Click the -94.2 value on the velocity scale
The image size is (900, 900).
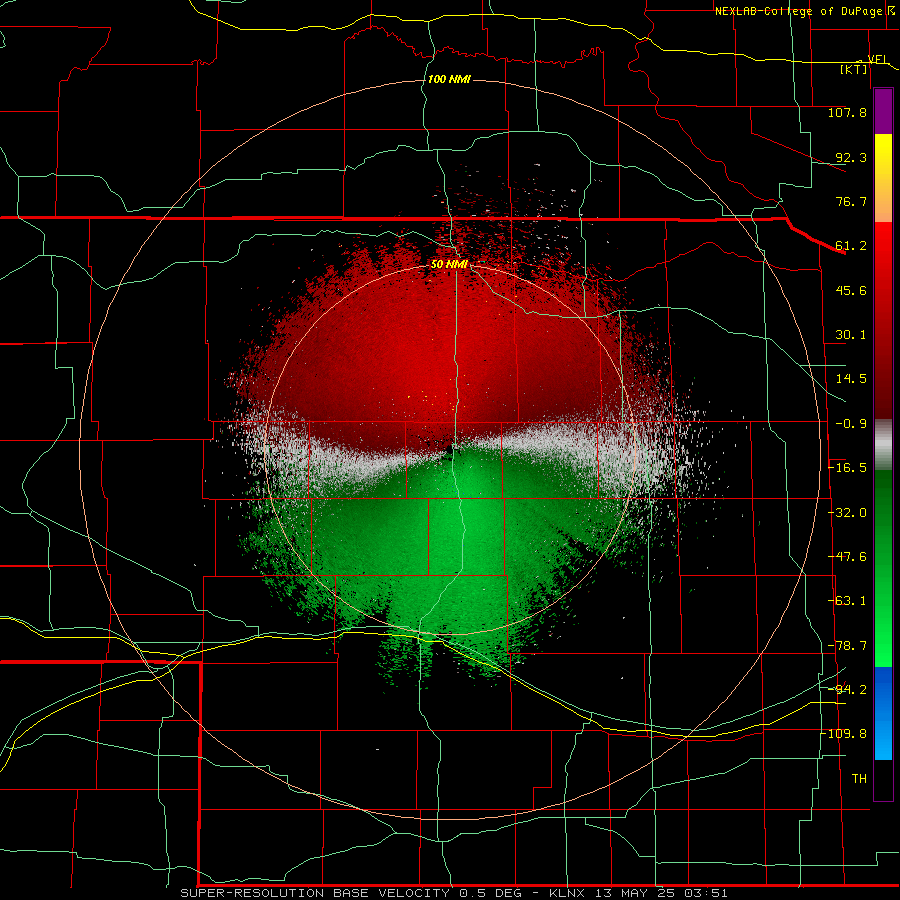(x=847, y=689)
